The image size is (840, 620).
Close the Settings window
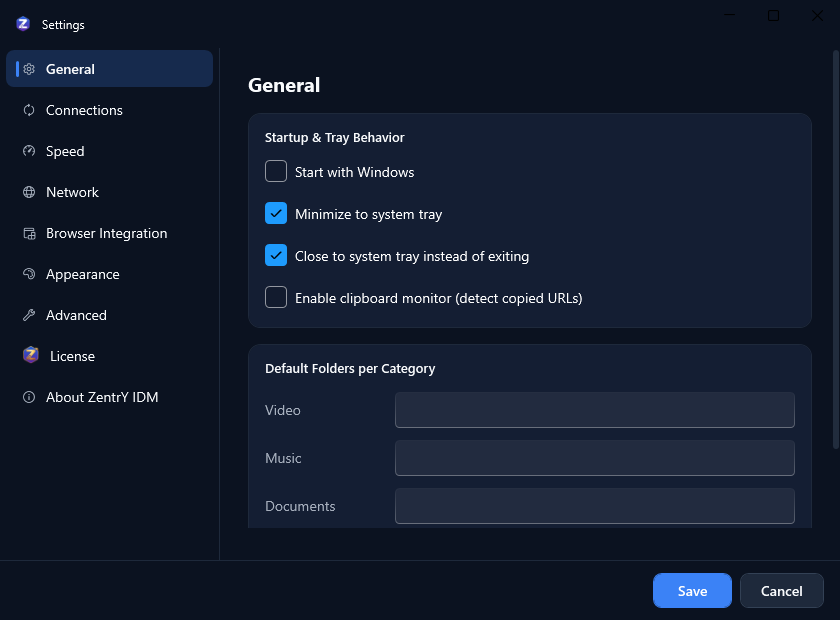(817, 16)
